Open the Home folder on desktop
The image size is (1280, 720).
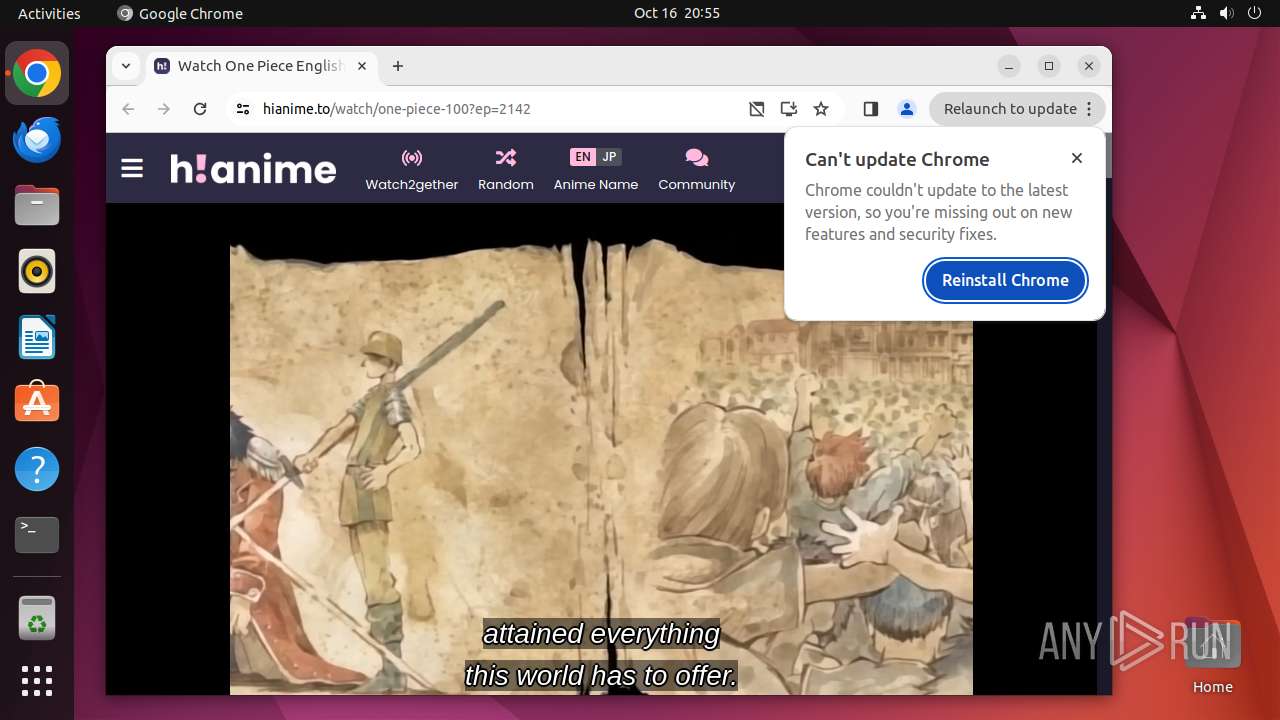tap(1212, 657)
